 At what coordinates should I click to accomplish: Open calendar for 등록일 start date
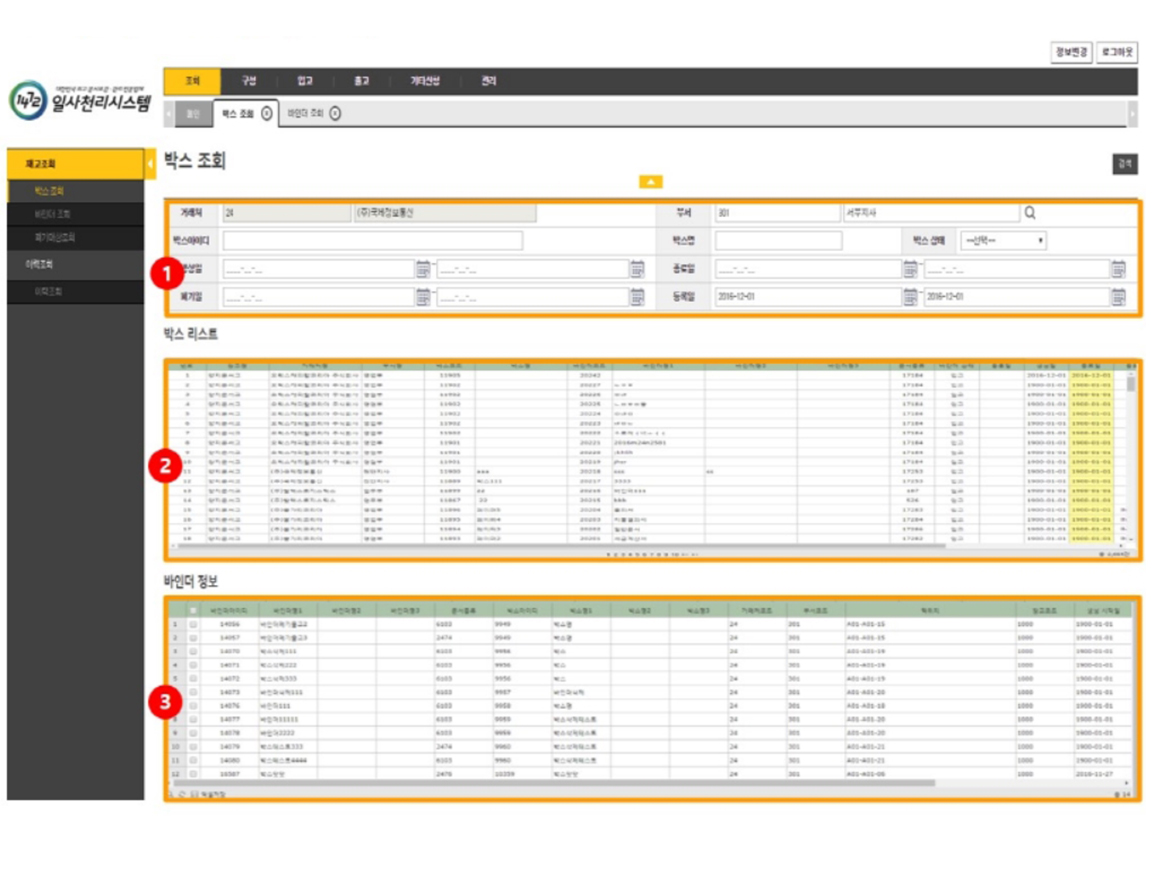910,297
